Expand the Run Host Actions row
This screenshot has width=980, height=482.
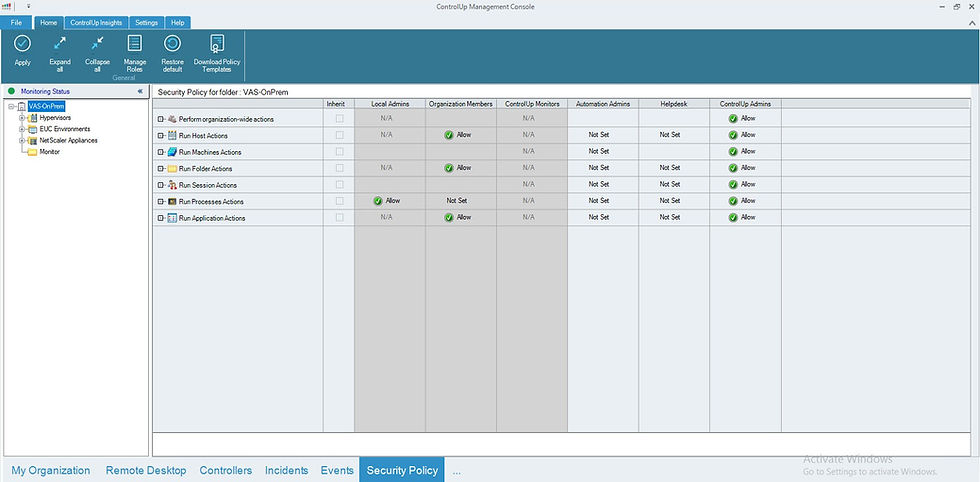tap(161, 136)
